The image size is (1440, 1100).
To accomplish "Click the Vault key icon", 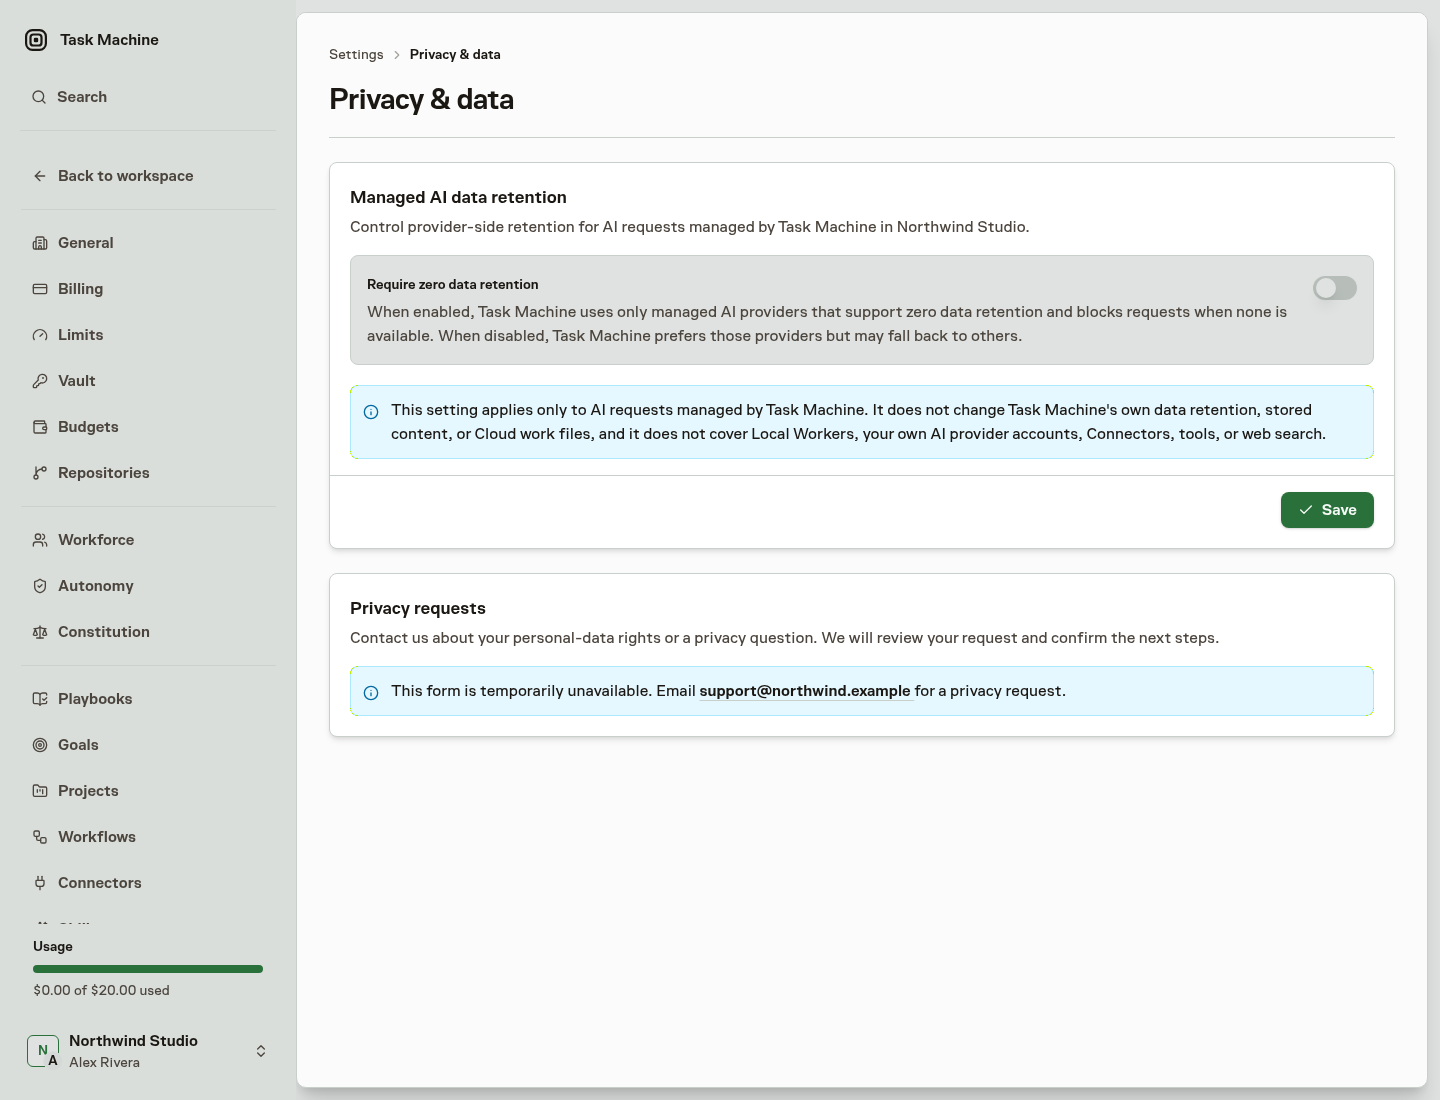I will click(x=40, y=381).
